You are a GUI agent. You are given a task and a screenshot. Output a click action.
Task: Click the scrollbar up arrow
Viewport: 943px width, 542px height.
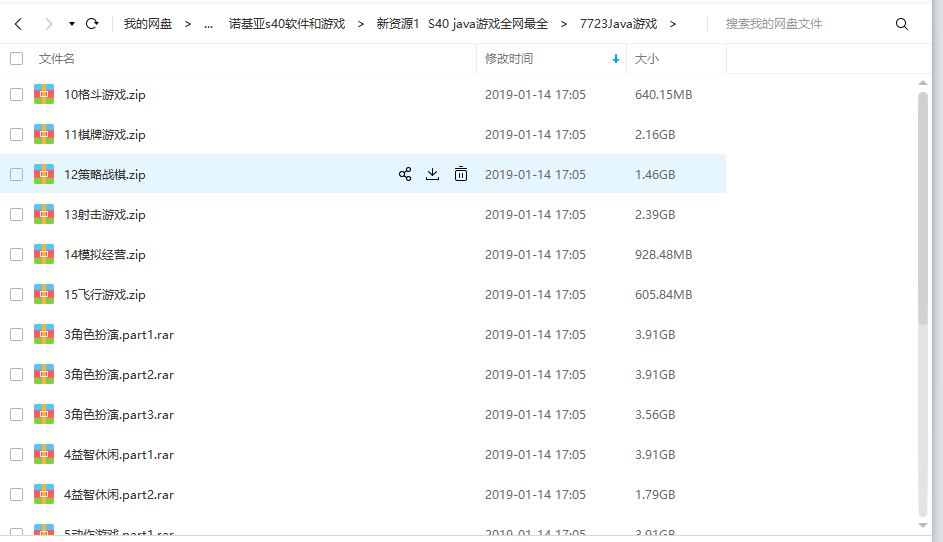click(x=923, y=82)
